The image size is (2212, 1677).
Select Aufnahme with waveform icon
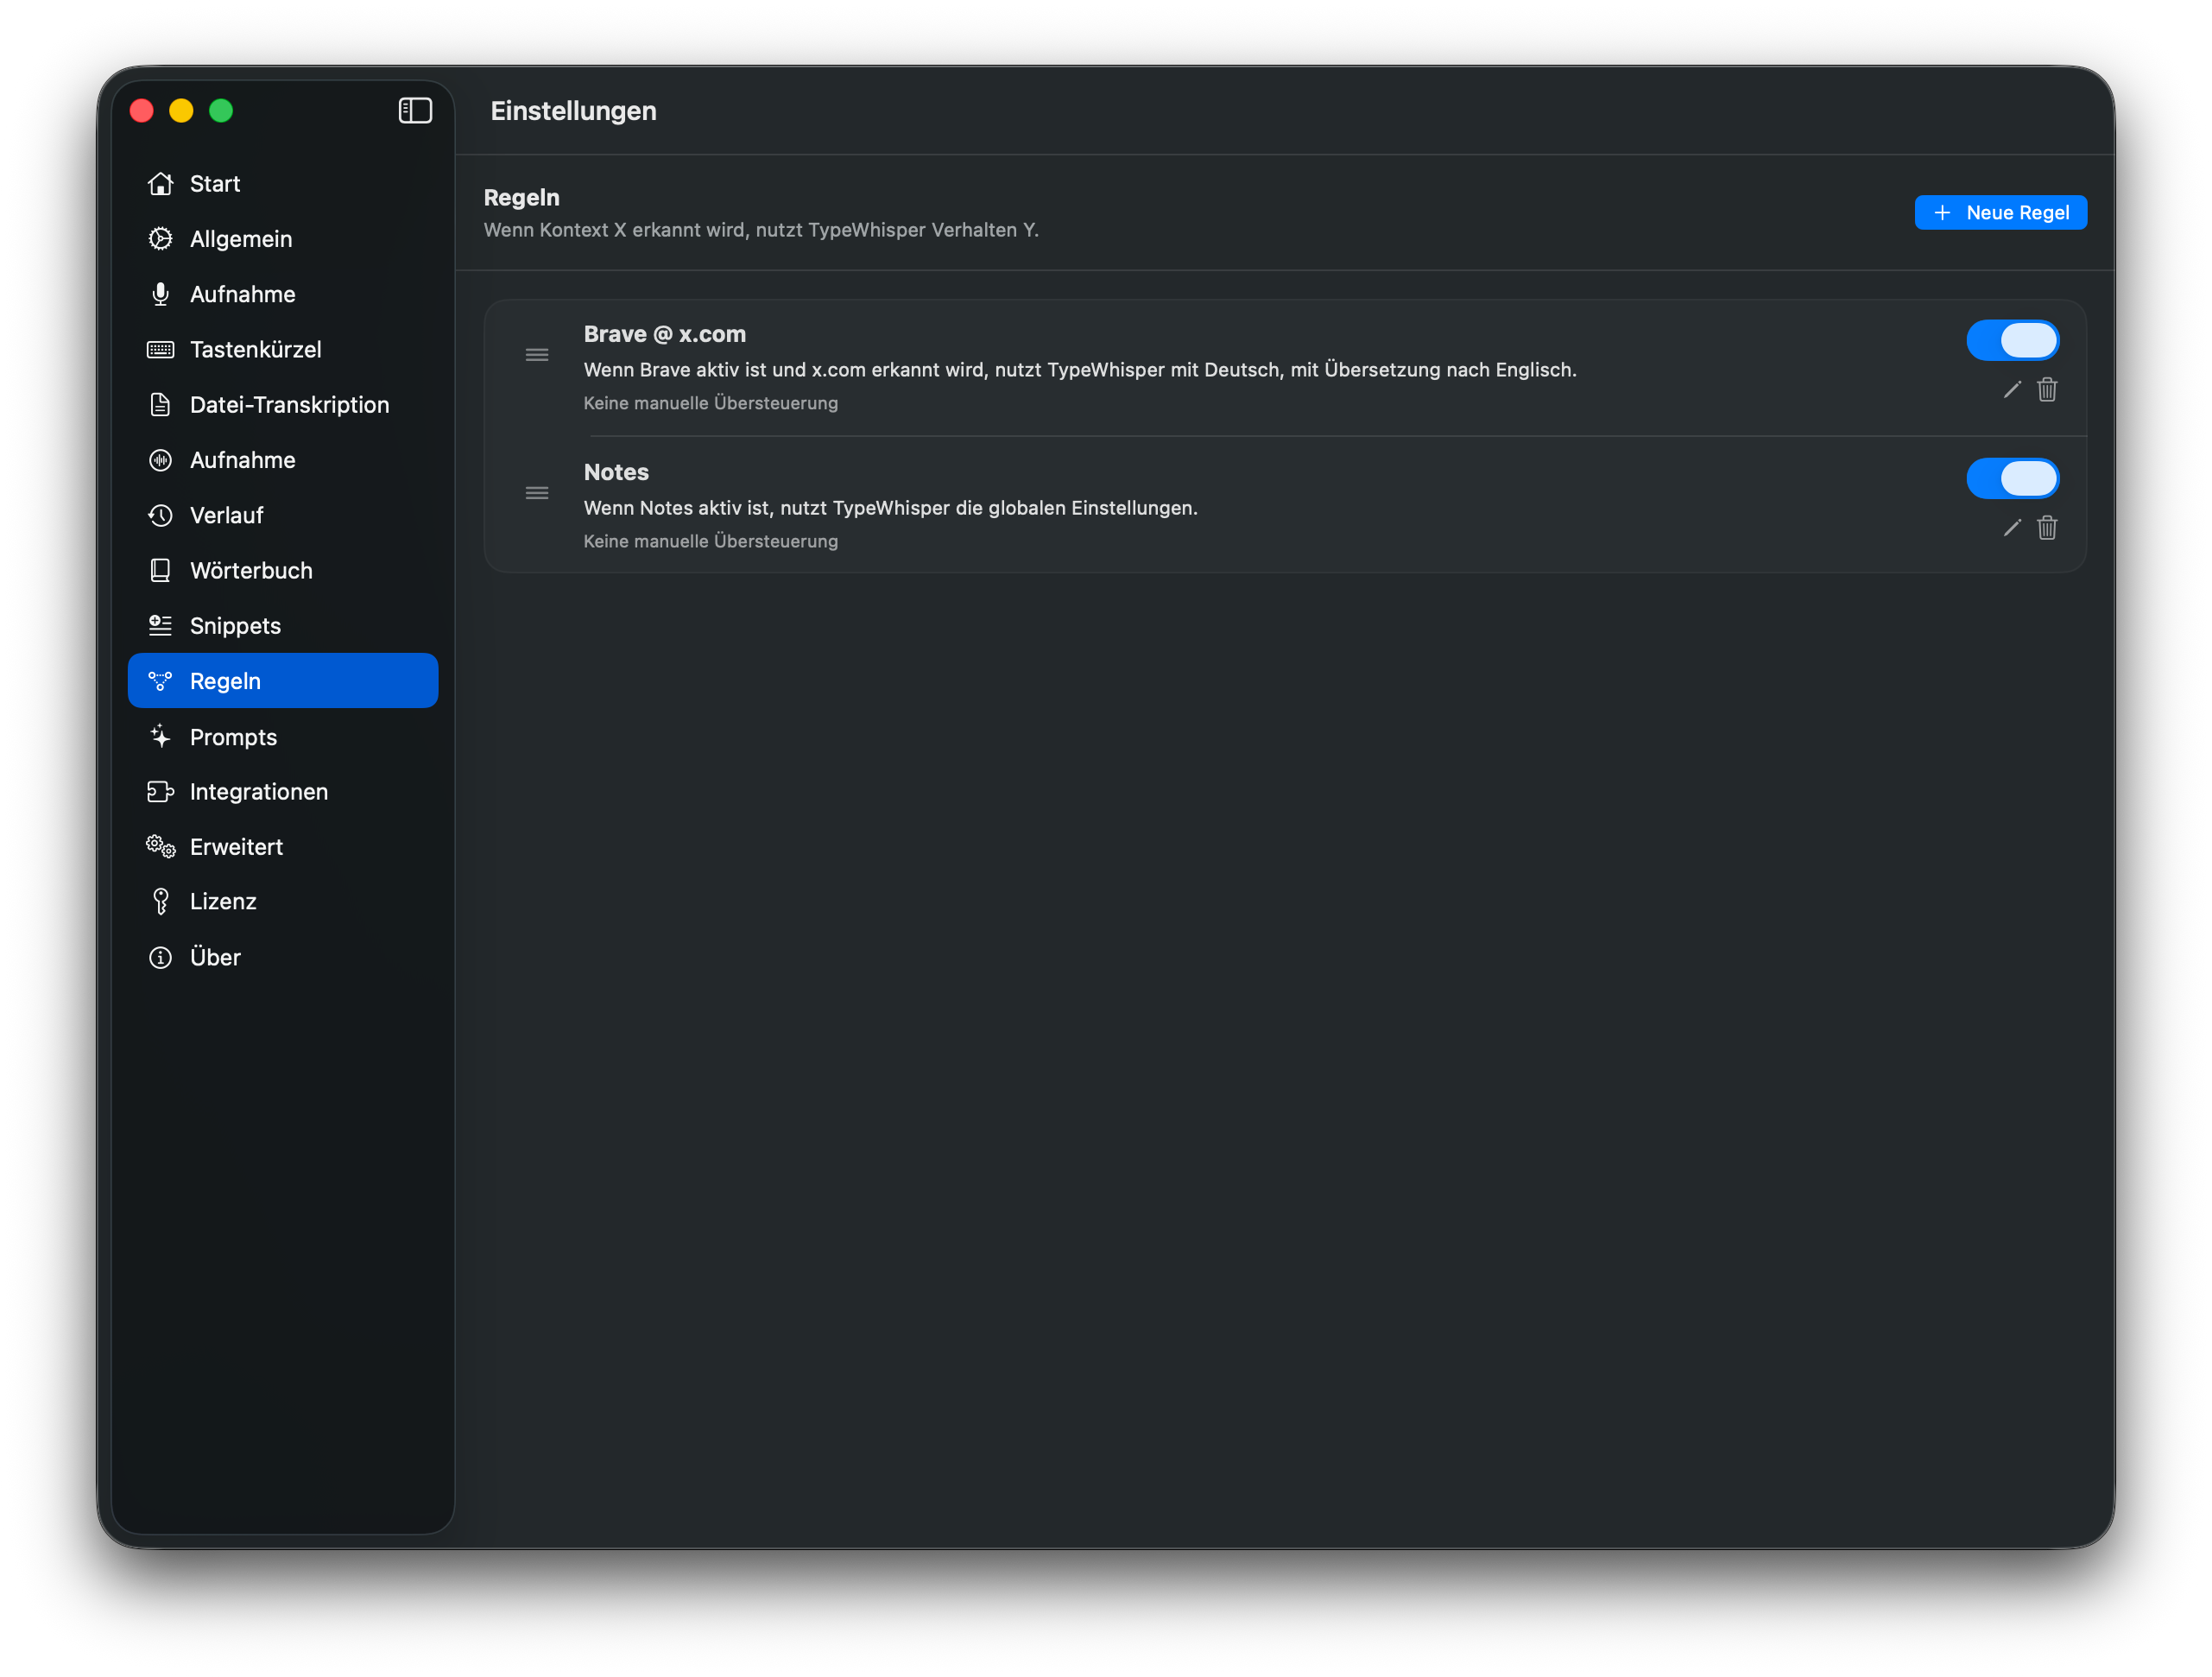pos(283,460)
